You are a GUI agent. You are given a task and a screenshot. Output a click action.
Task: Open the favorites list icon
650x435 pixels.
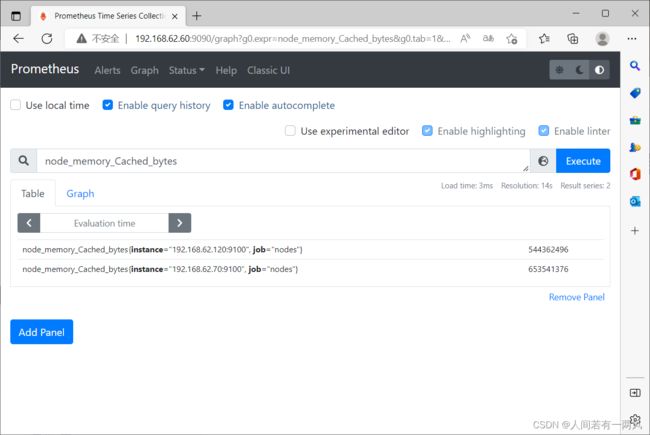pos(544,39)
